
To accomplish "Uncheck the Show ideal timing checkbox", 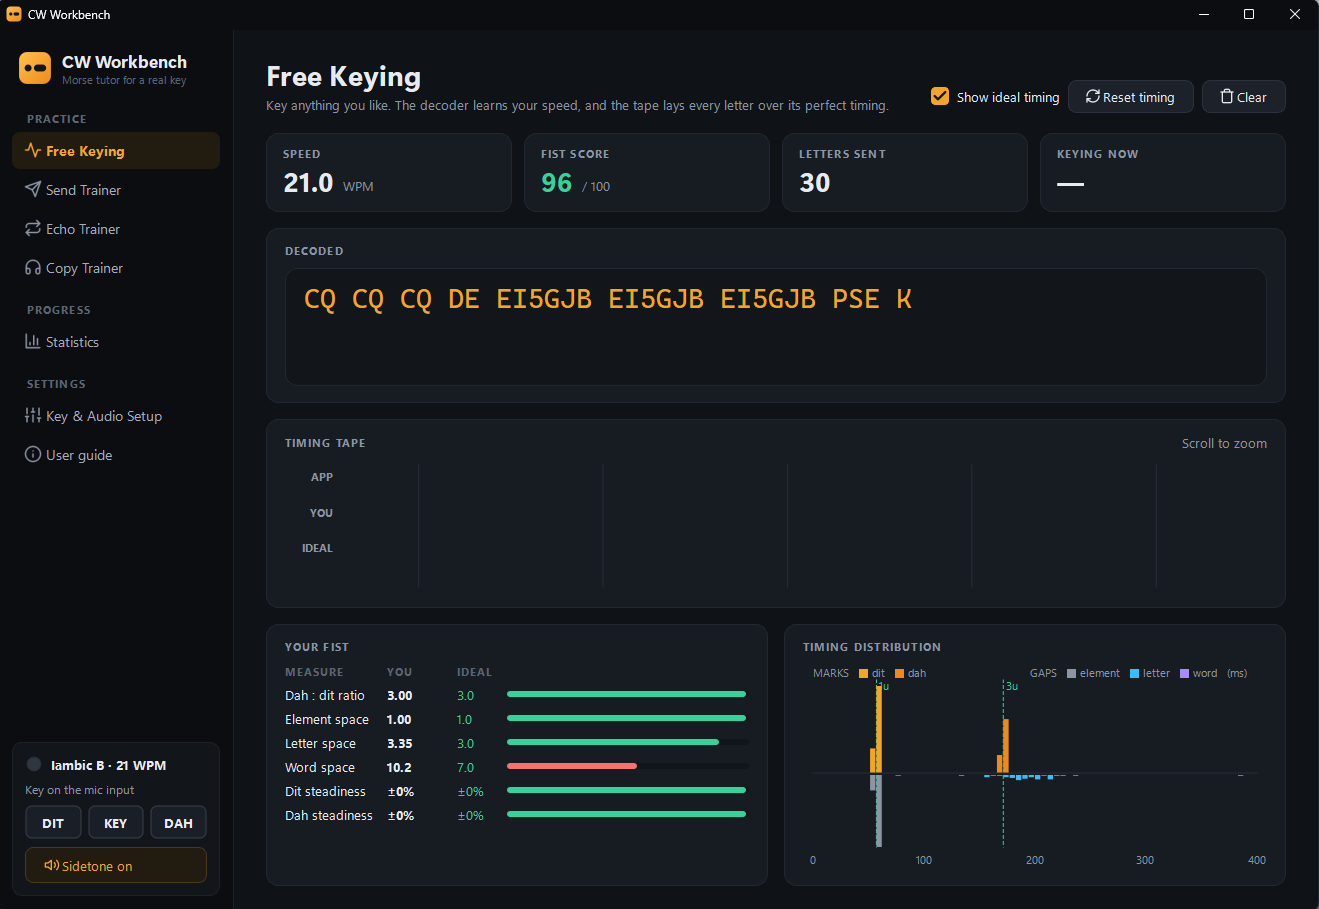I will pos(940,96).
